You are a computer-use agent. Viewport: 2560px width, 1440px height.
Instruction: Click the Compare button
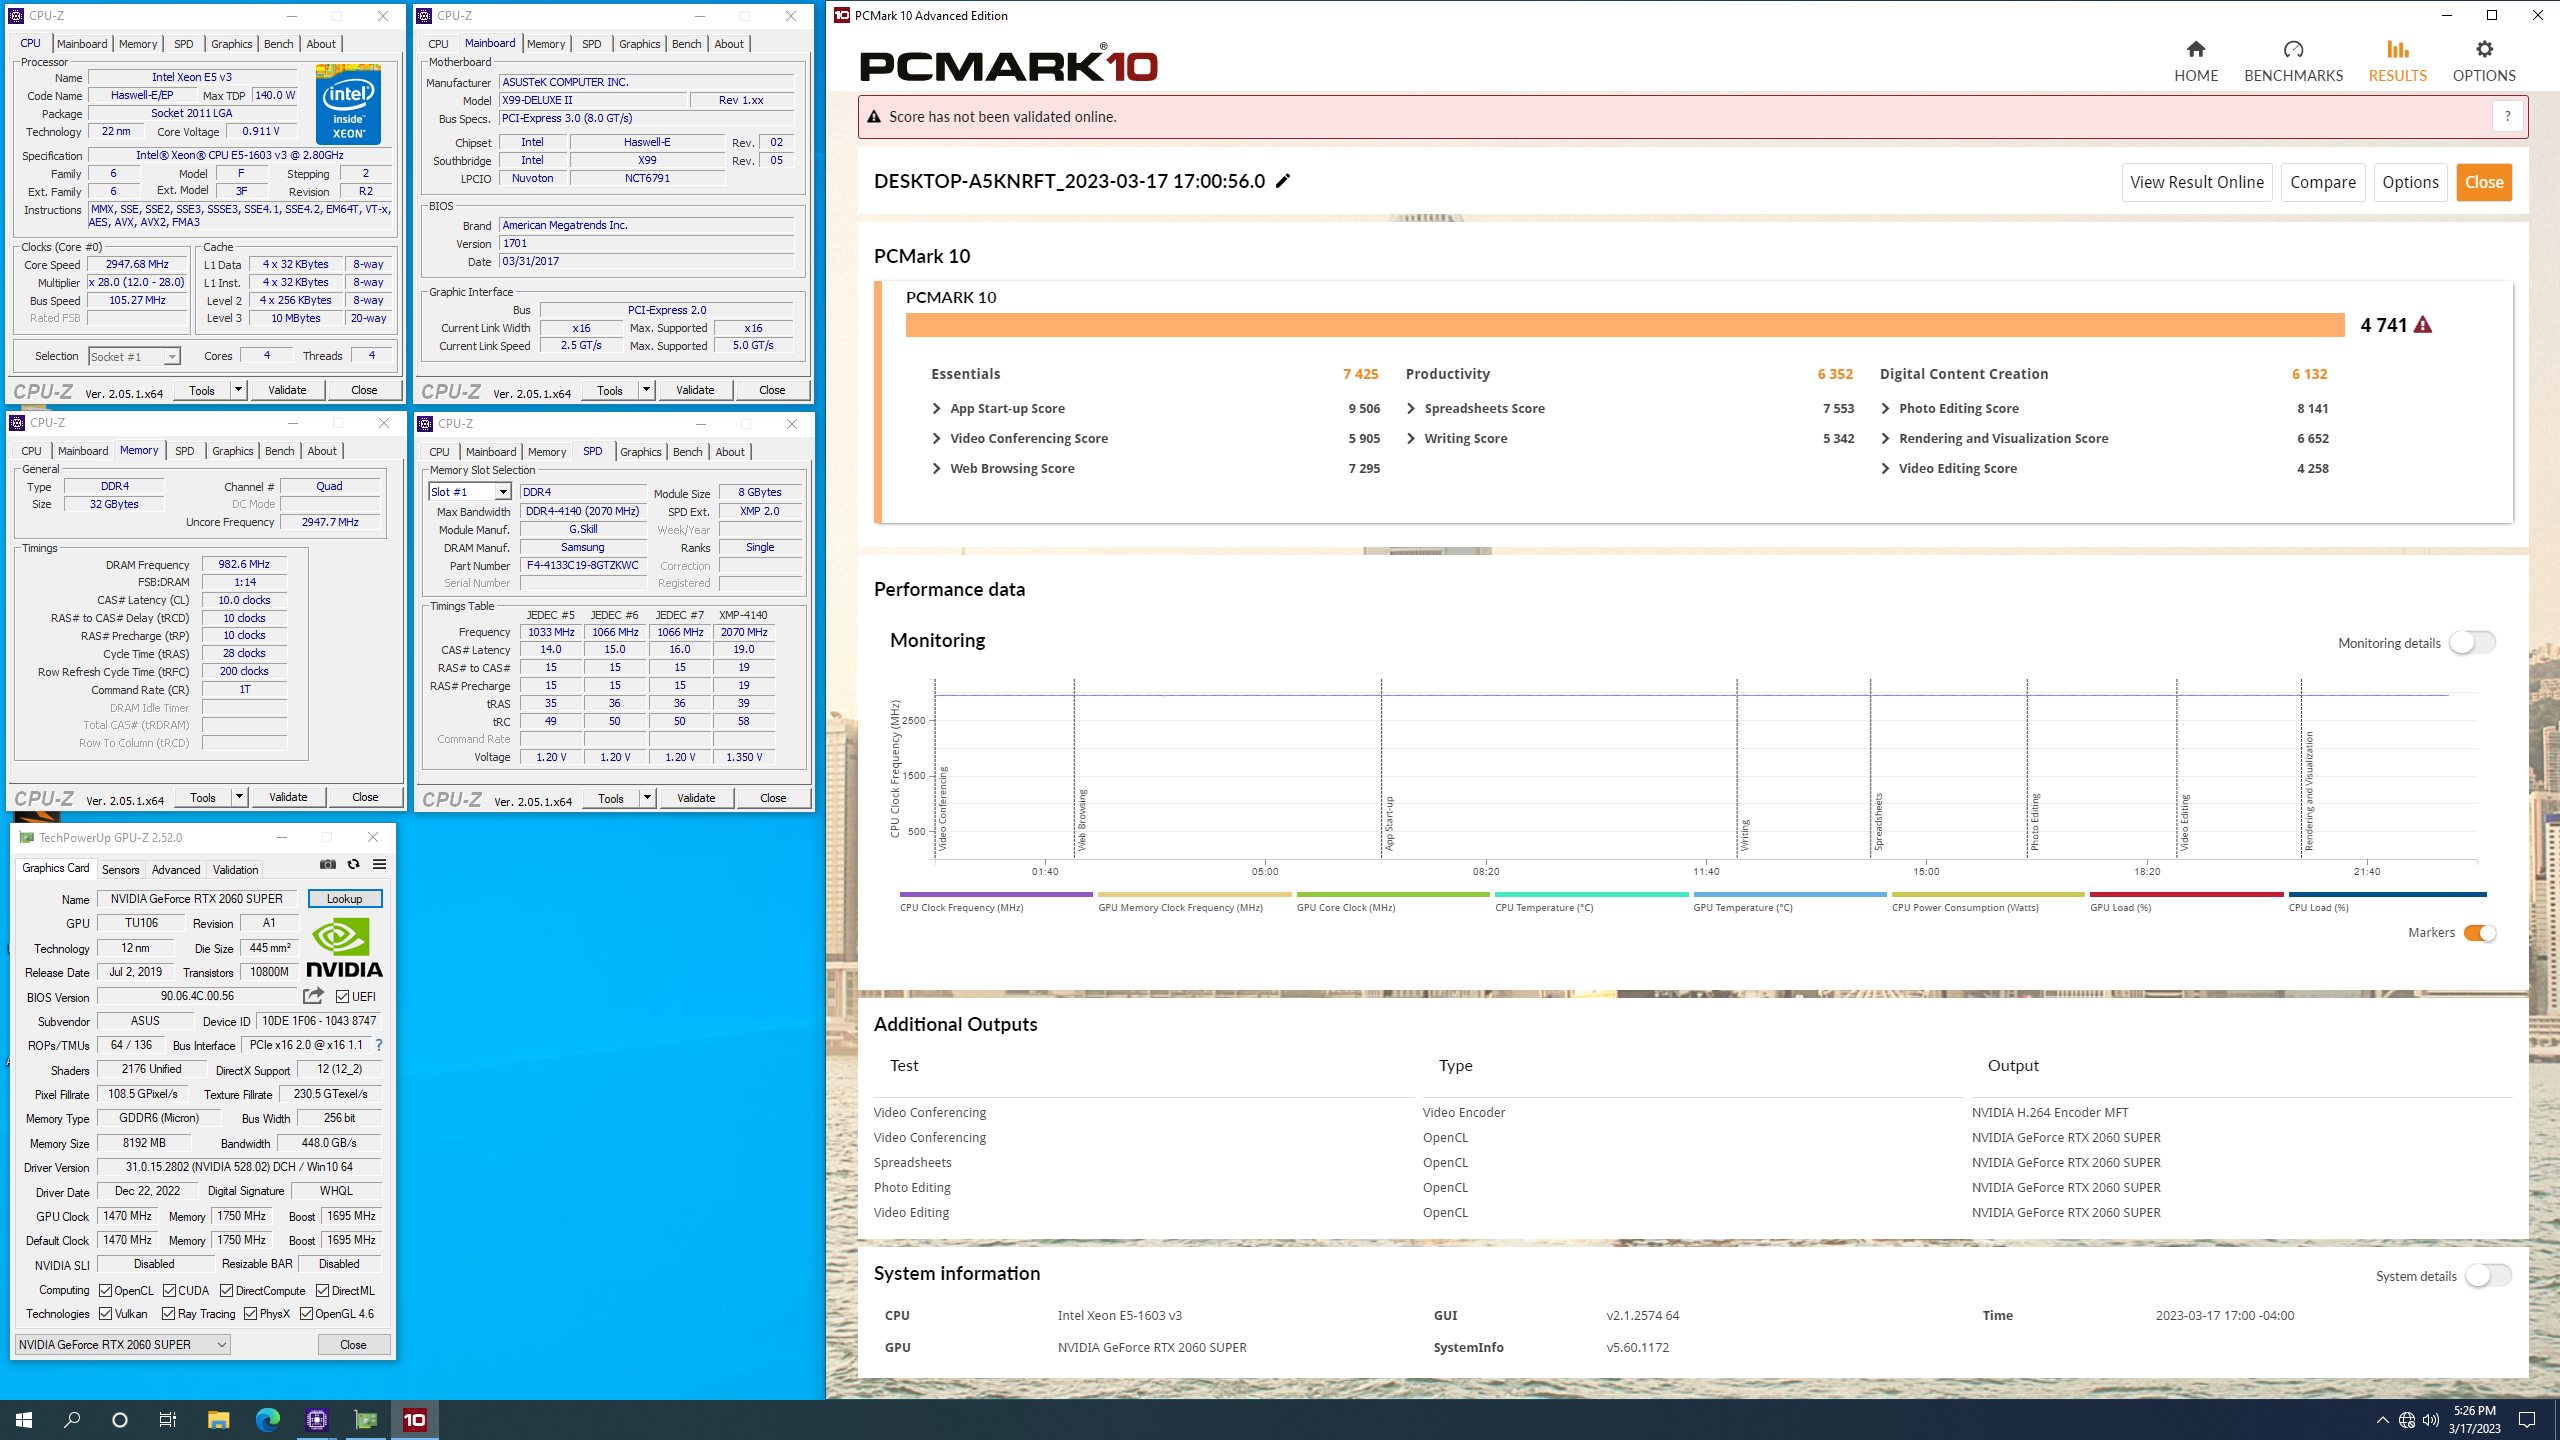2322,182
